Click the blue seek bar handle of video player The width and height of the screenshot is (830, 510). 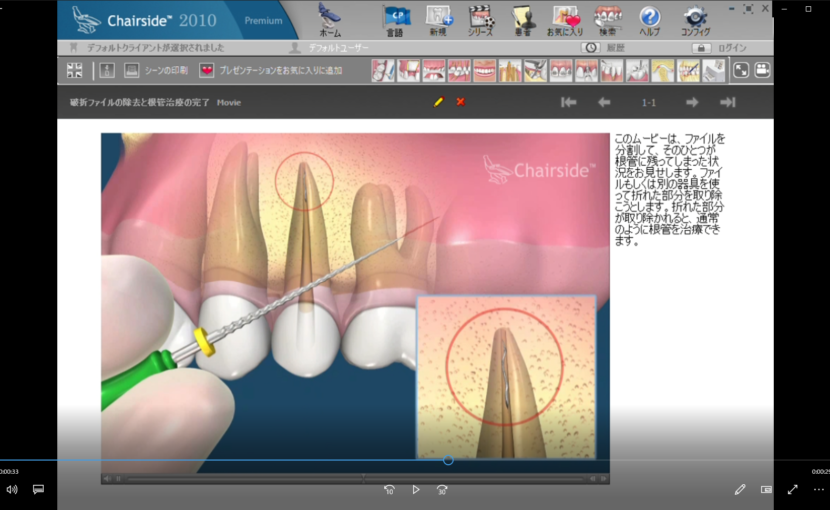click(448, 460)
